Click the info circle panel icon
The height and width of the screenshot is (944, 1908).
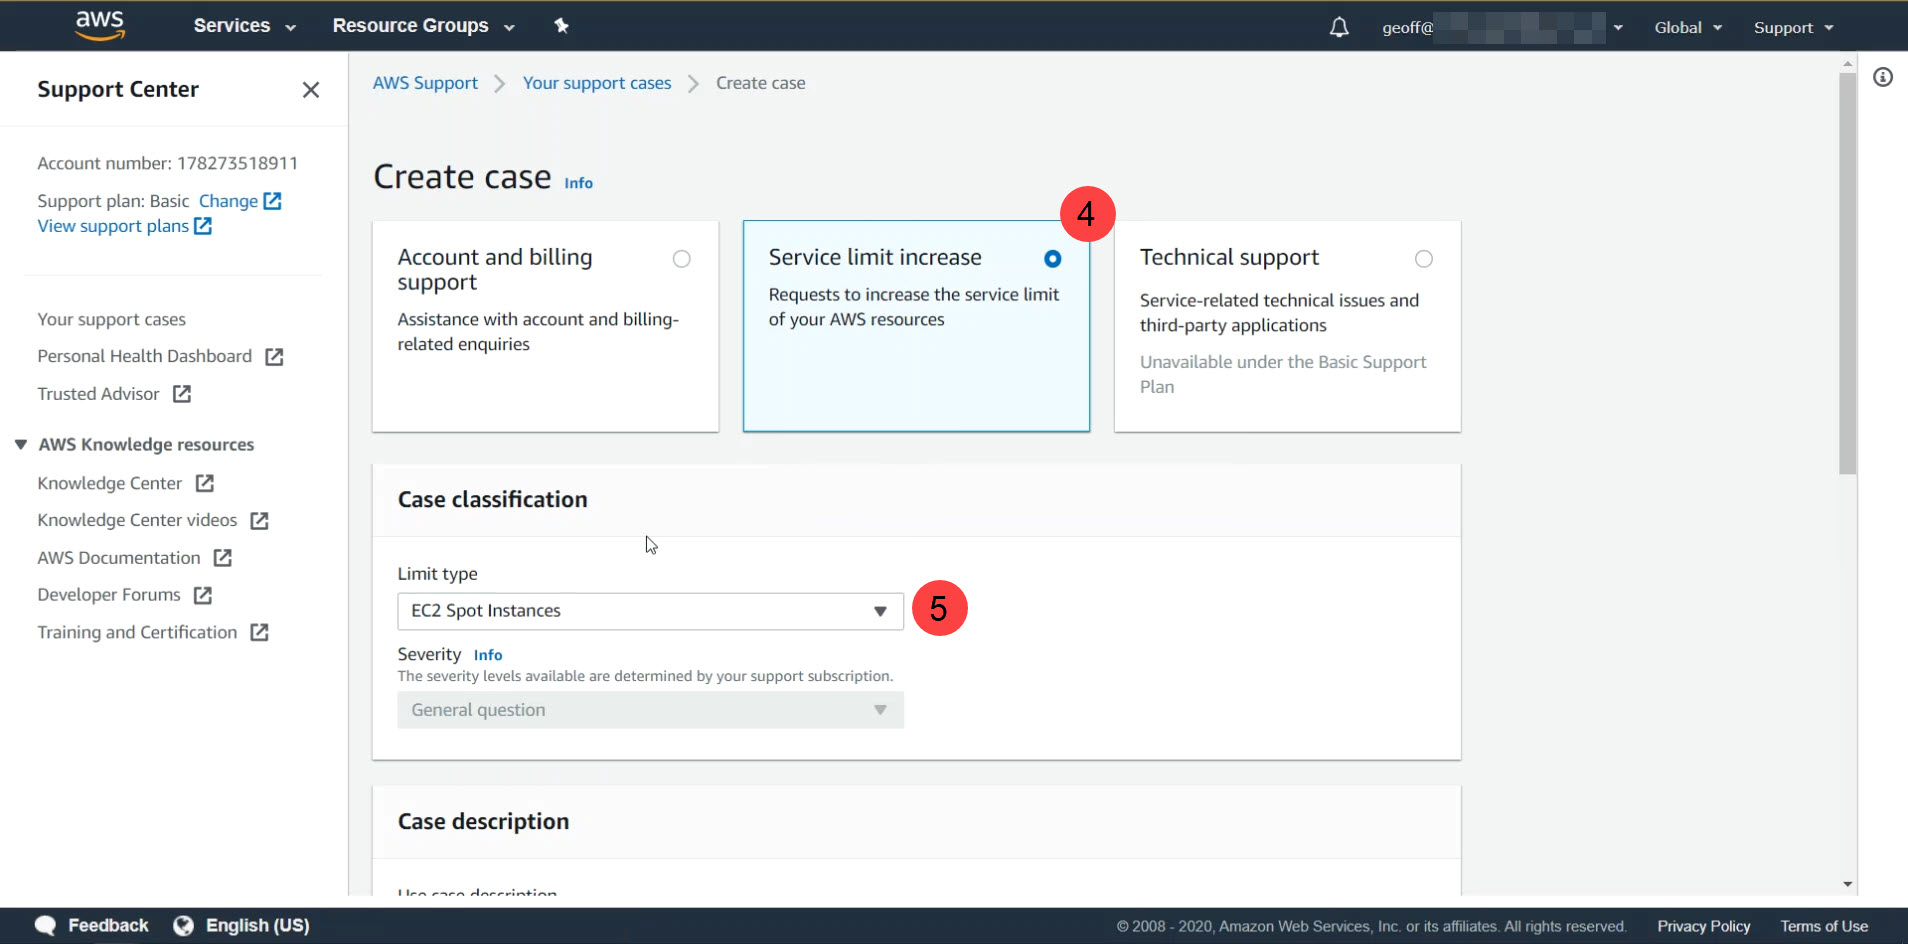(x=1883, y=77)
